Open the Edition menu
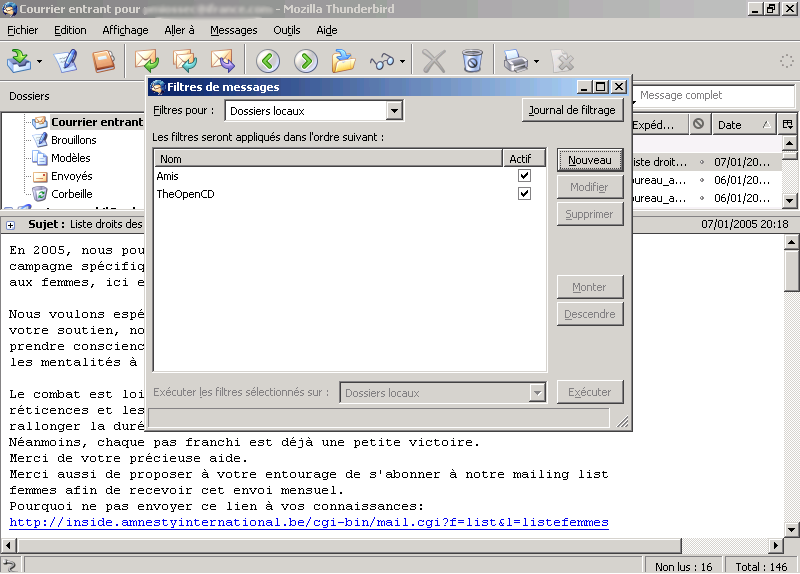 [70, 30]
